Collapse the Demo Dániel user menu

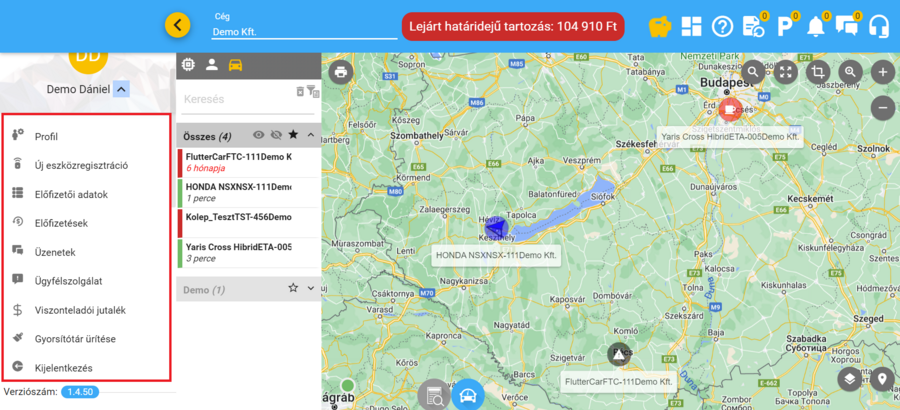[121, 89]
